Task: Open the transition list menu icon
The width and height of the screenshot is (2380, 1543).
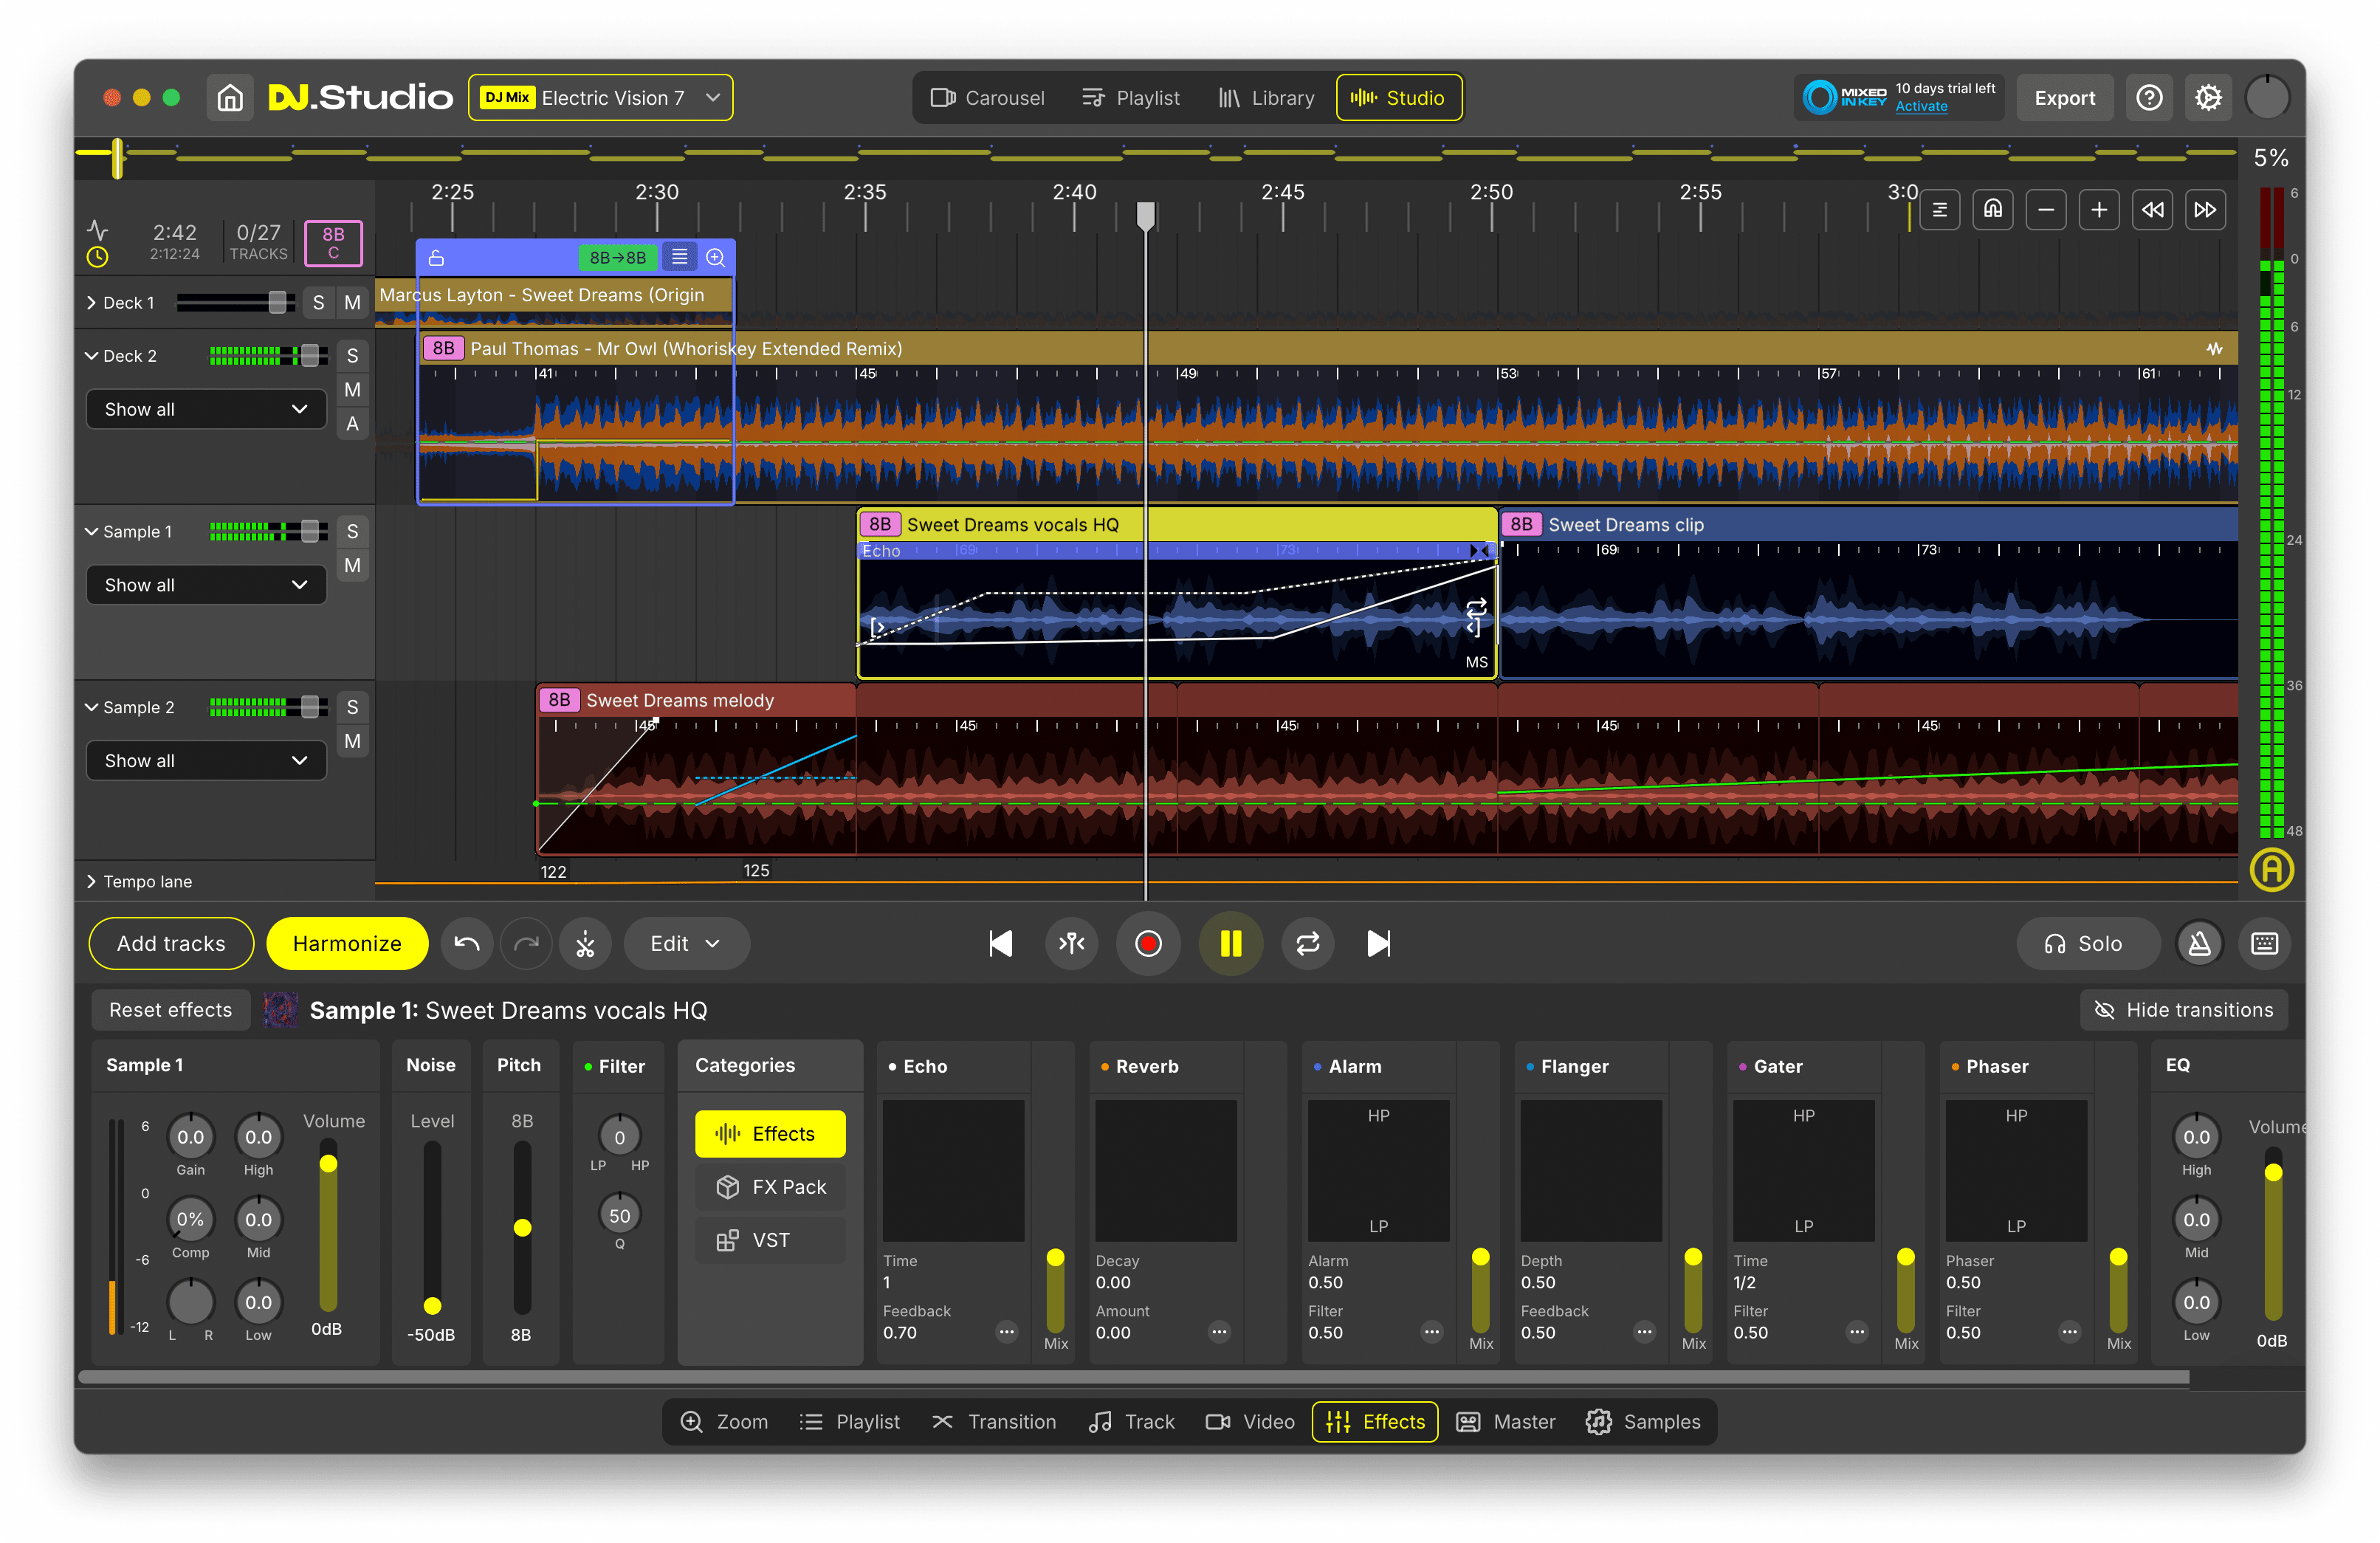Action: pyautogui.click(x=680, y=257)
